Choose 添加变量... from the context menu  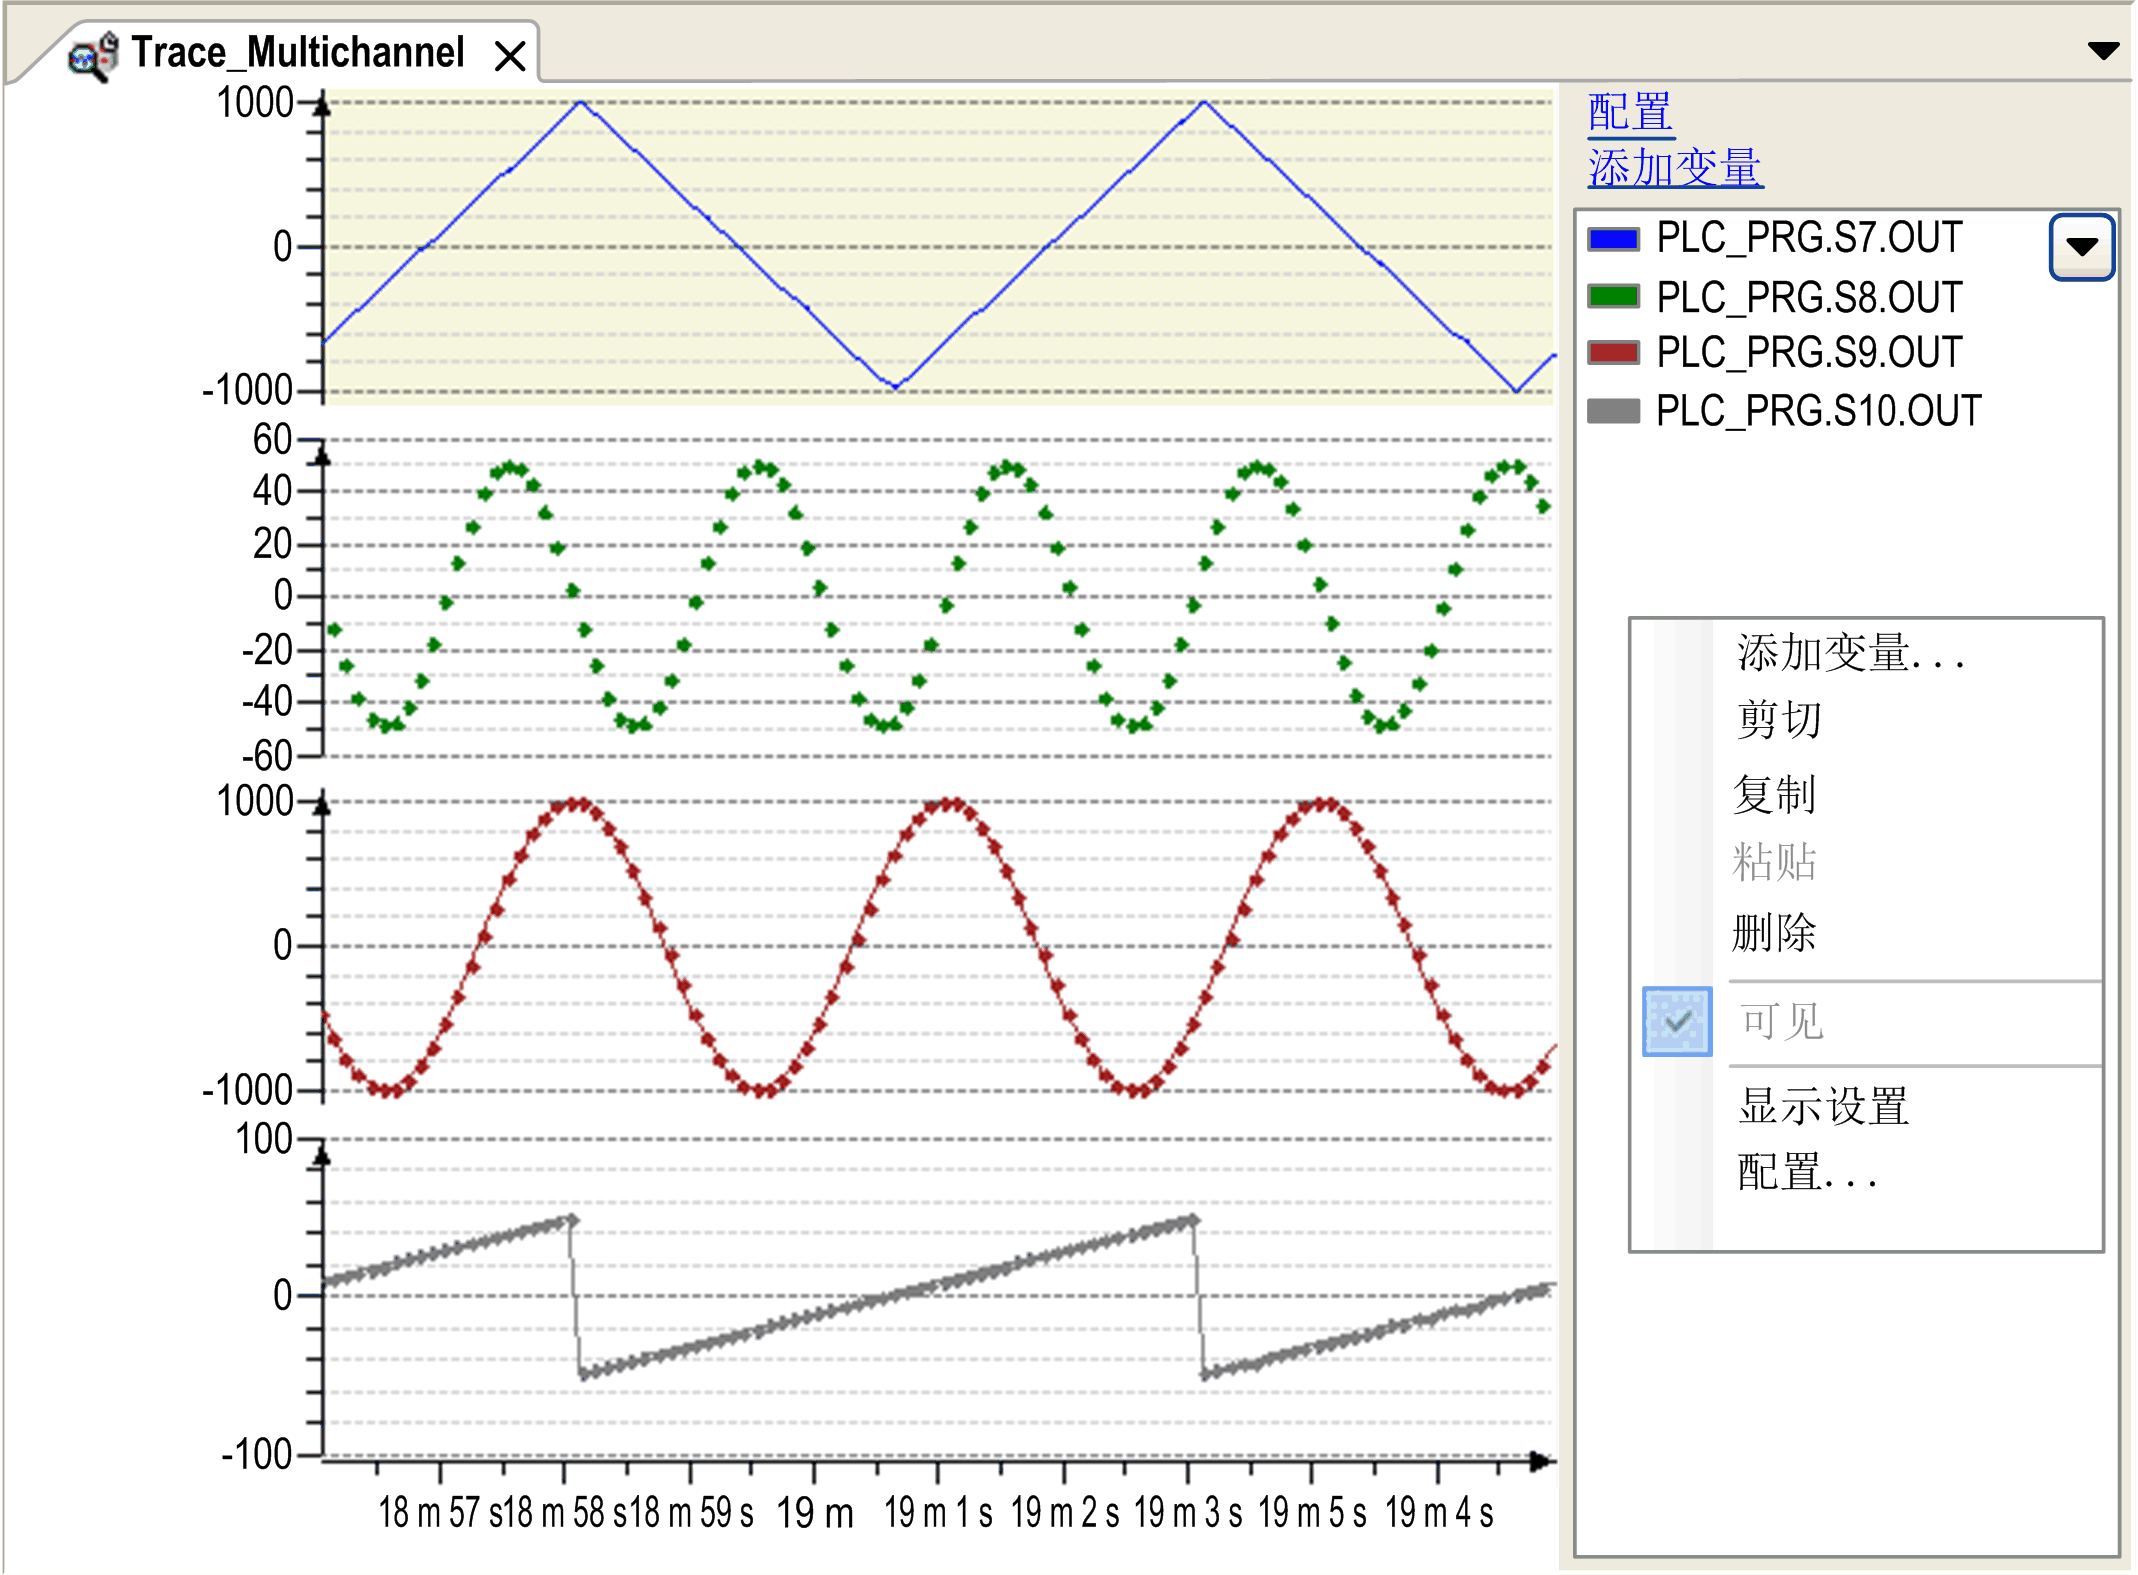1850,653
